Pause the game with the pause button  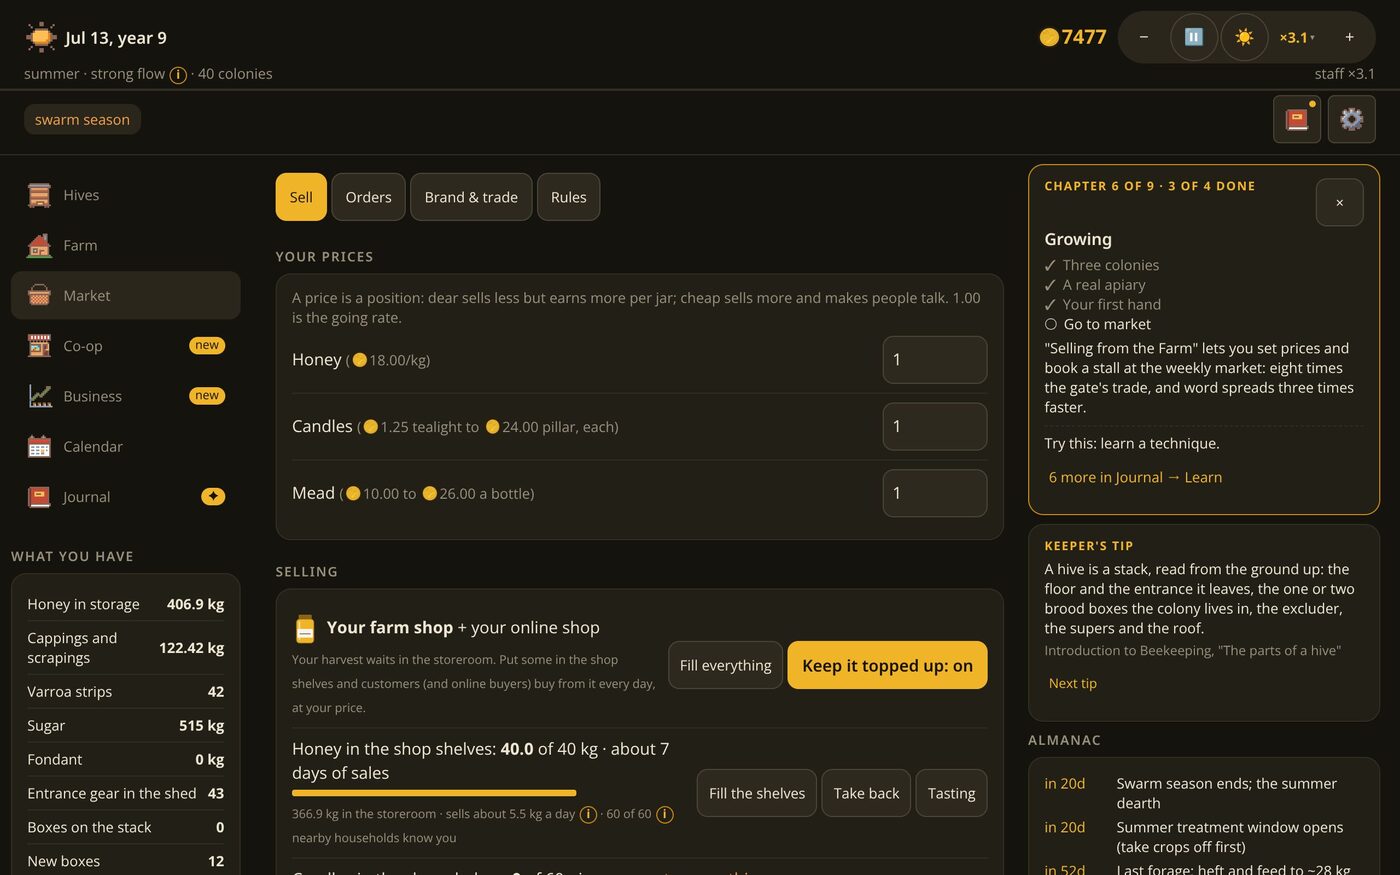point(1194,37)
